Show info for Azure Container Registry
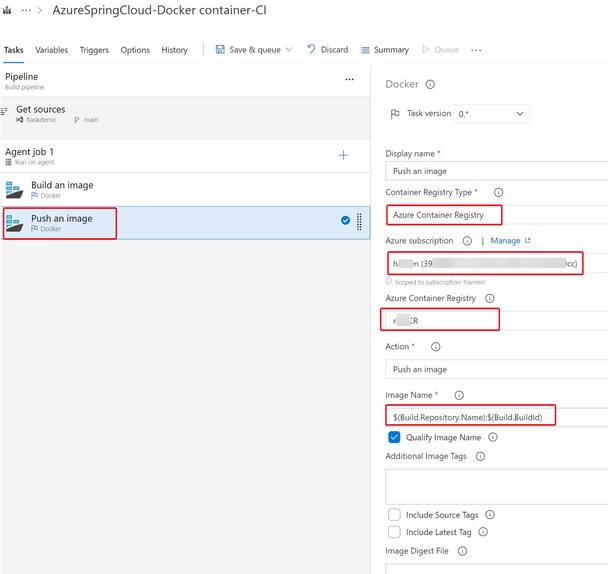This screenshot has width=608, height=574. (490, 298)
